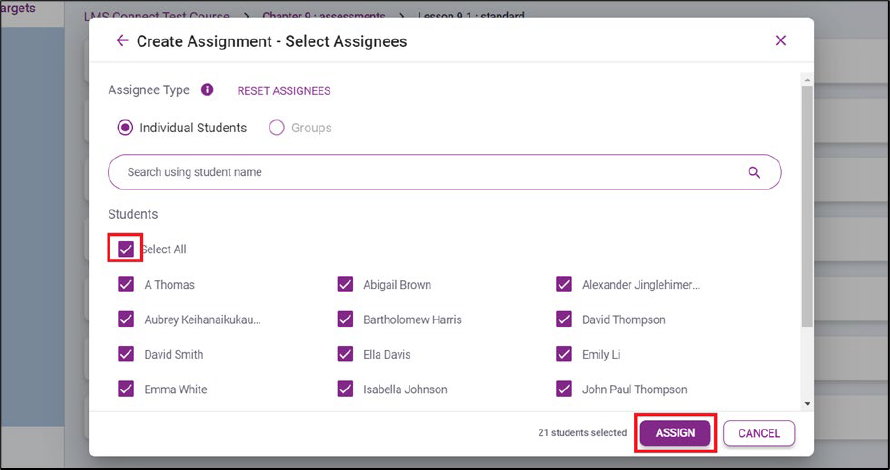Screen dimensions: 890x470
Task: Click the search magnifier icon
Action: click(754, 172)
